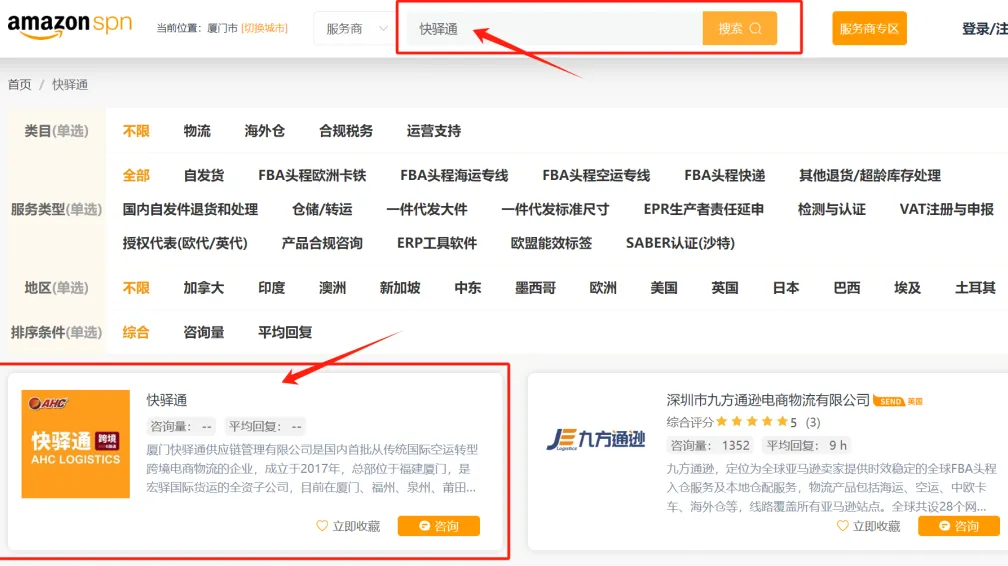The width and height of the screenshot is (1008, 566).
Task: Choose 授权代表(欧代/英代) service type
Action: click(x=185, y=244)
